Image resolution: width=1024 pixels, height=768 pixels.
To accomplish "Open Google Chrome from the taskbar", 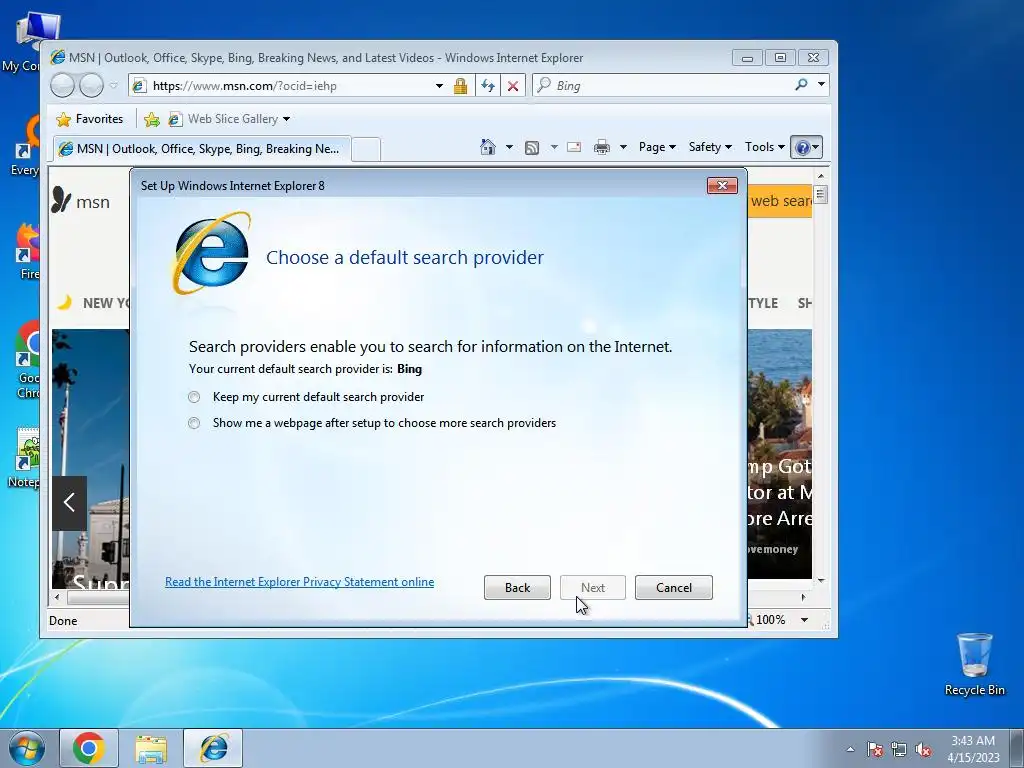I will [x=89, y=748].
